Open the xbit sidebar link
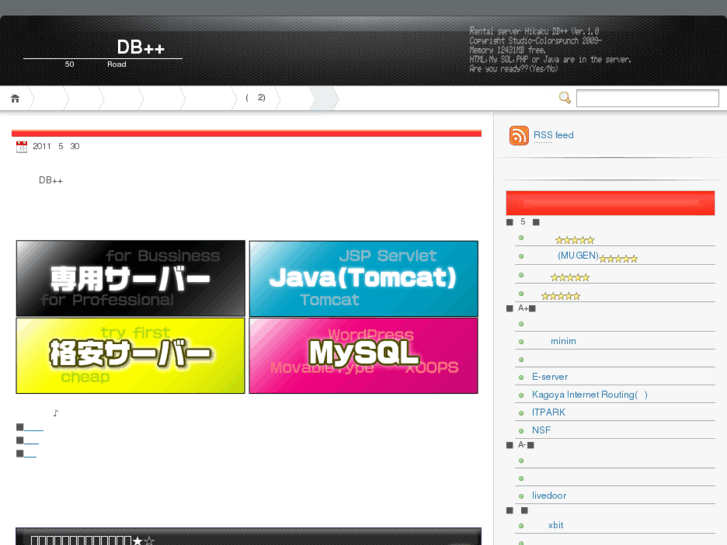The height and width of the screenshot is (545, 727). [x=555, y=525]
